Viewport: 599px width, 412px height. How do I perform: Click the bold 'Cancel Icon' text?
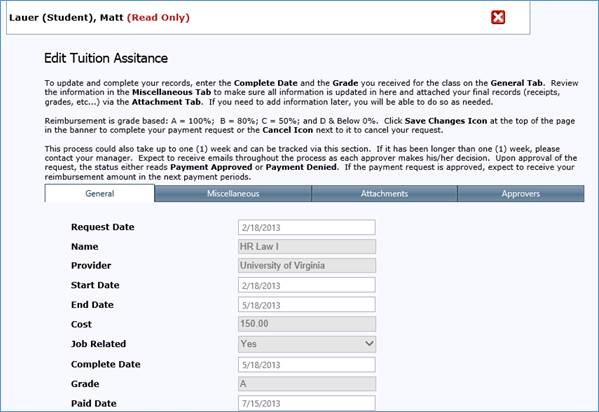[x=288, y=130]
